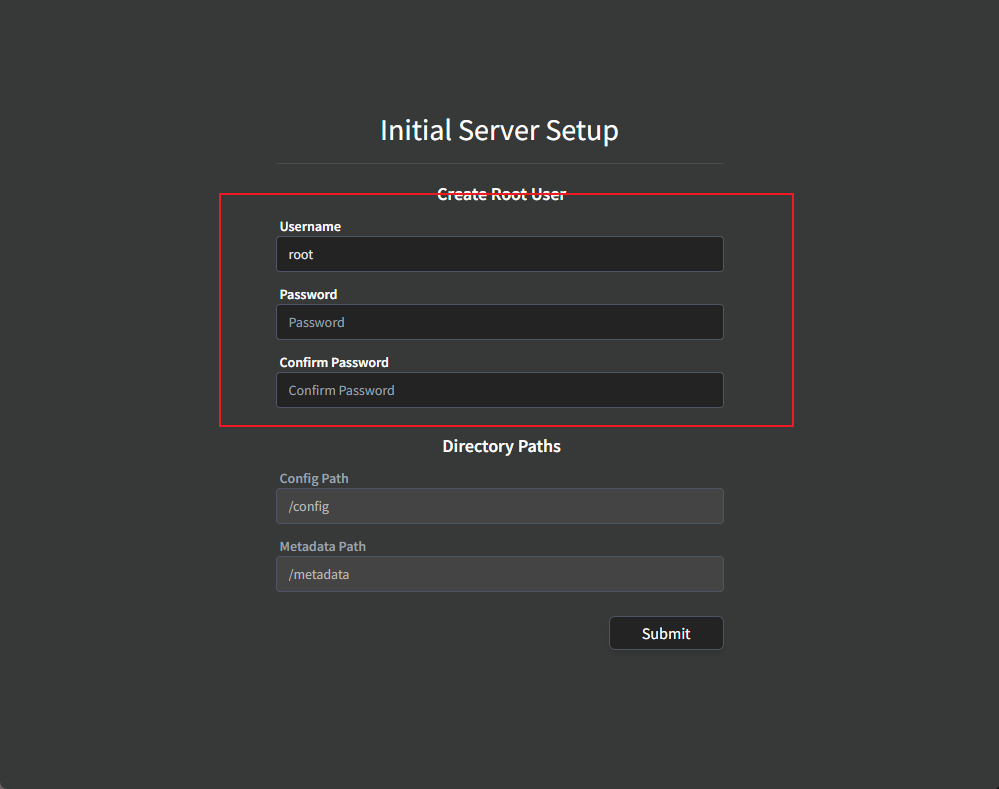Click the Confirm Password label text
This screenshot has height=789, width=999.
(334, 363)
